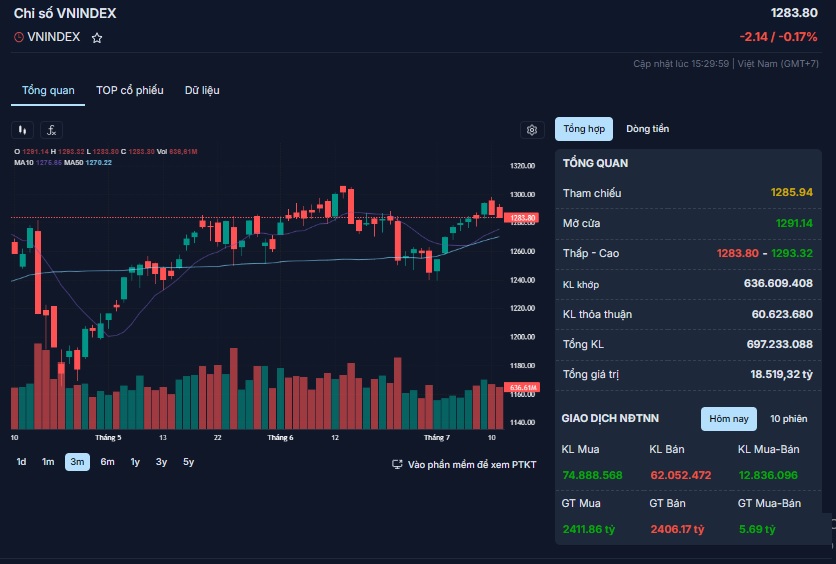This screenshot has height=564, width=836.
Task: Switch to Dòng tiền panel view
Action: pyautogui.click(x=647, y=129)
